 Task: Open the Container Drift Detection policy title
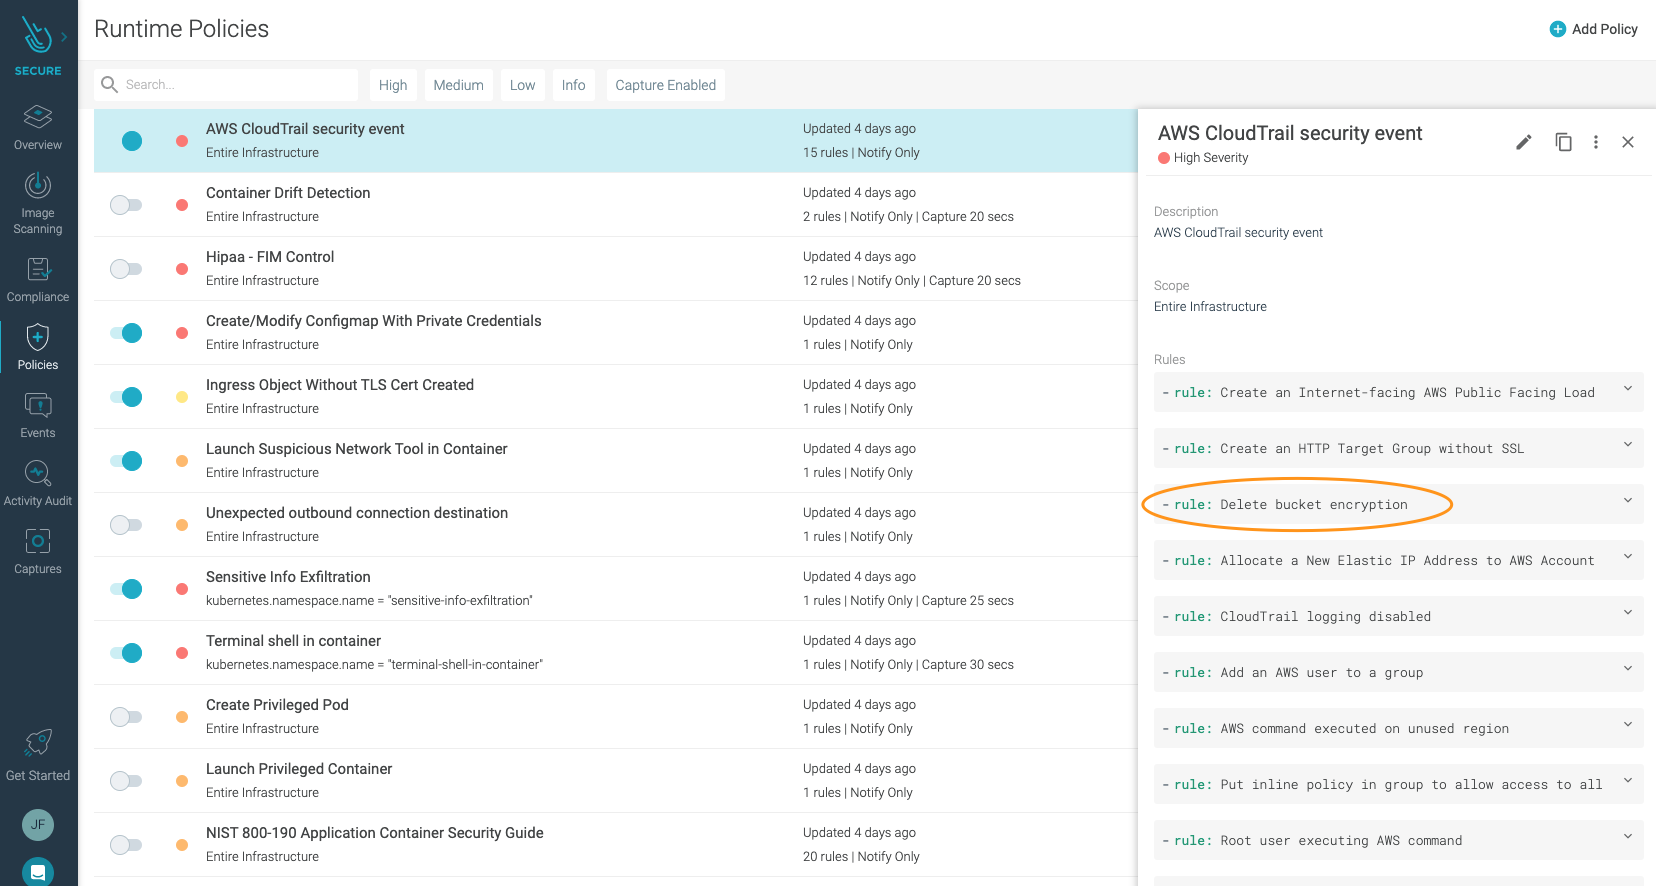[288, 193]
